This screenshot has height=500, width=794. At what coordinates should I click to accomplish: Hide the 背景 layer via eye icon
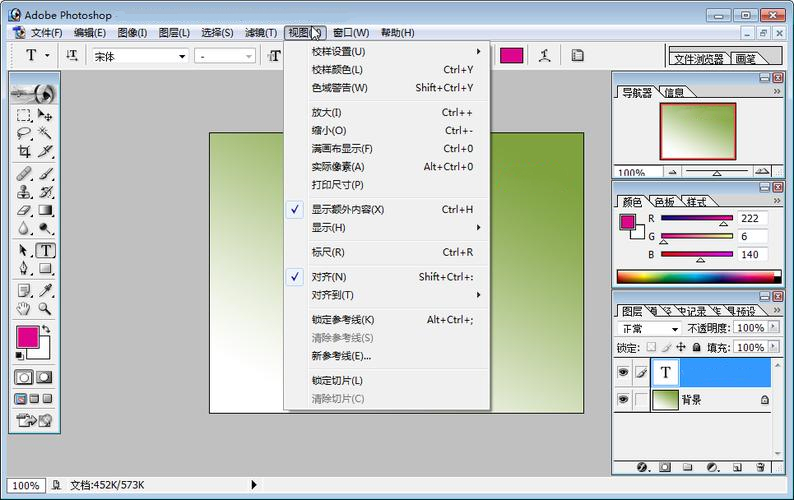[623, 399]
